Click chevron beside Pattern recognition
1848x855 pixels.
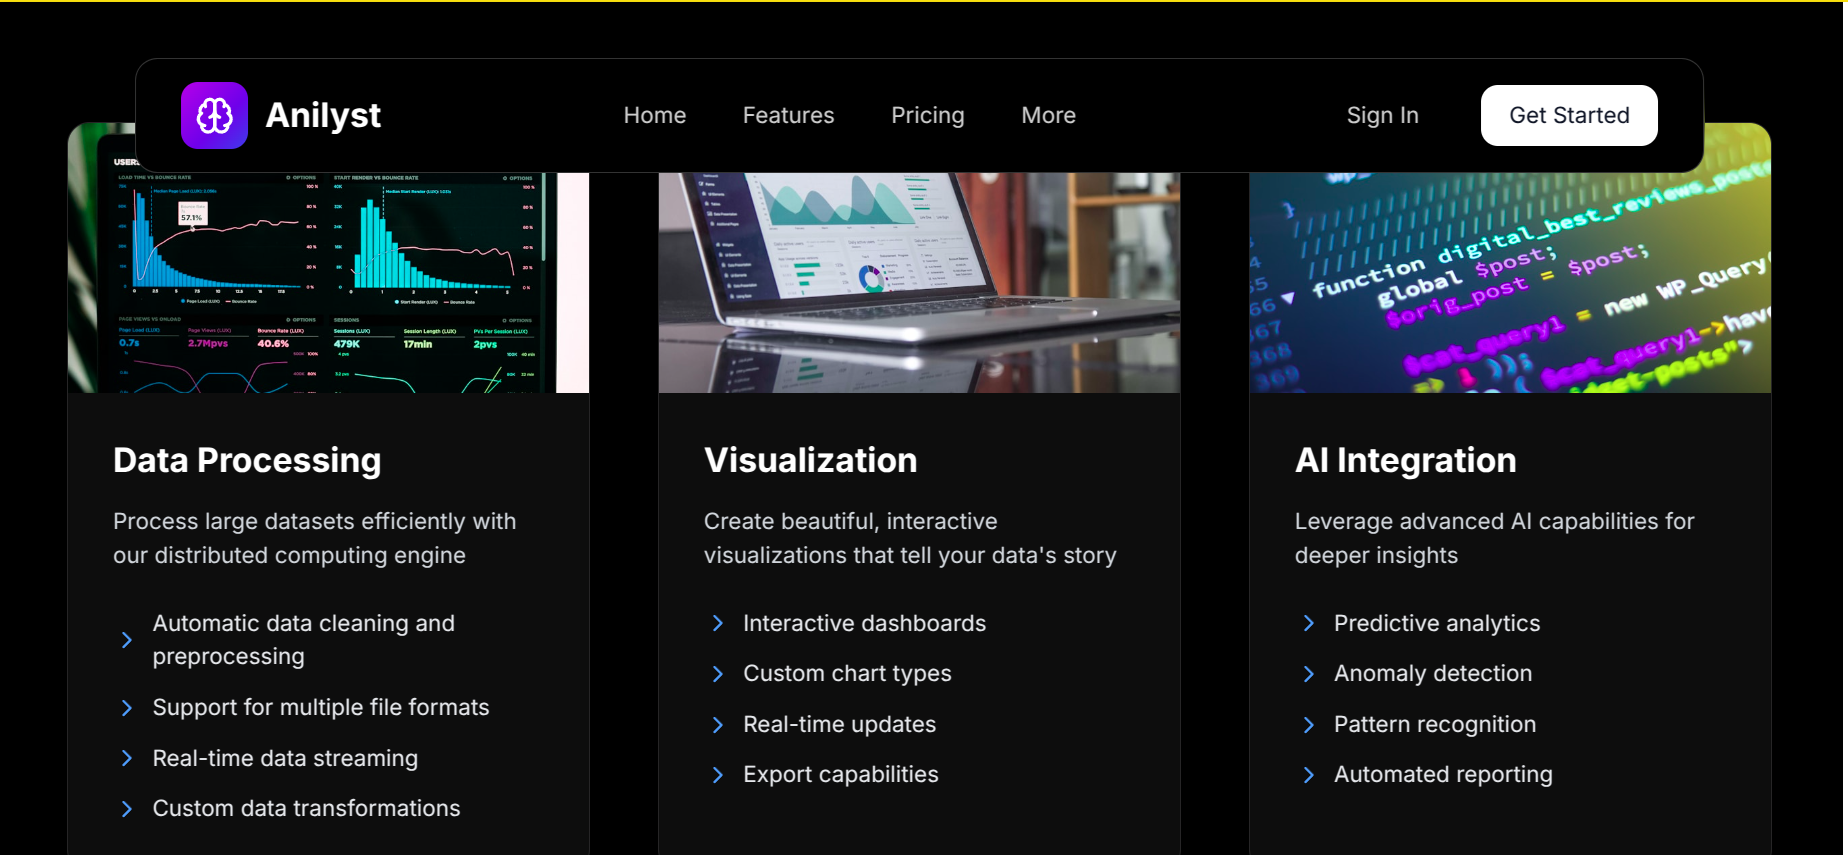(1308, 725)
